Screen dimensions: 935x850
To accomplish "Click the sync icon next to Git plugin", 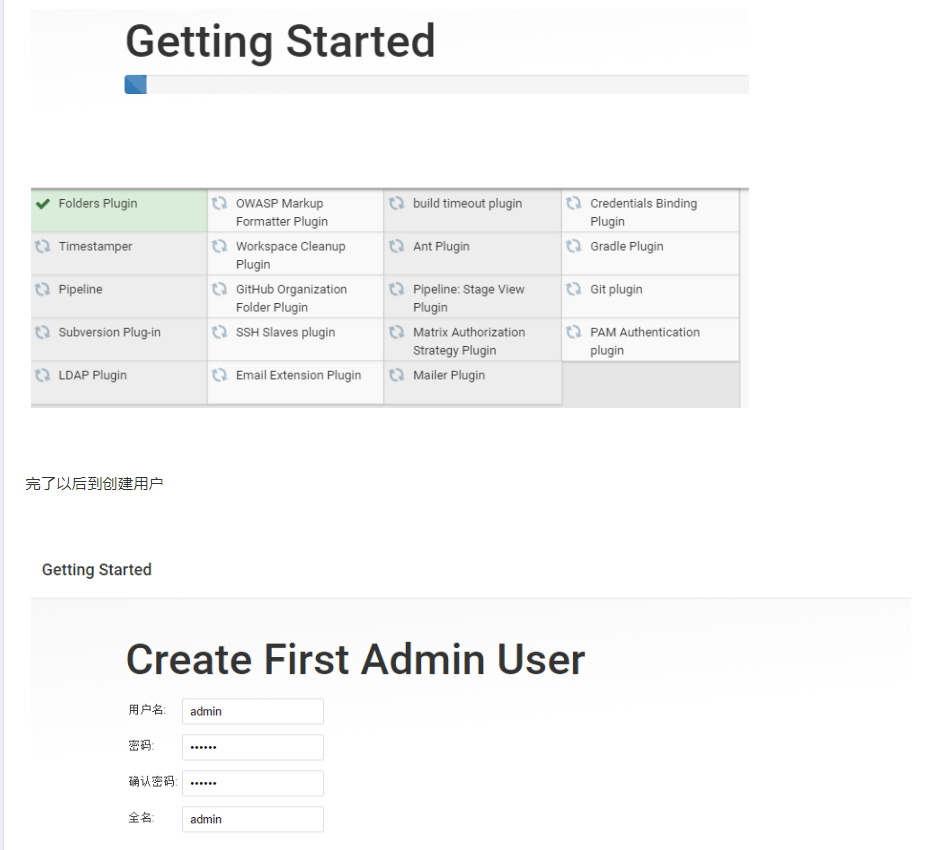I will tap(573, 290).
